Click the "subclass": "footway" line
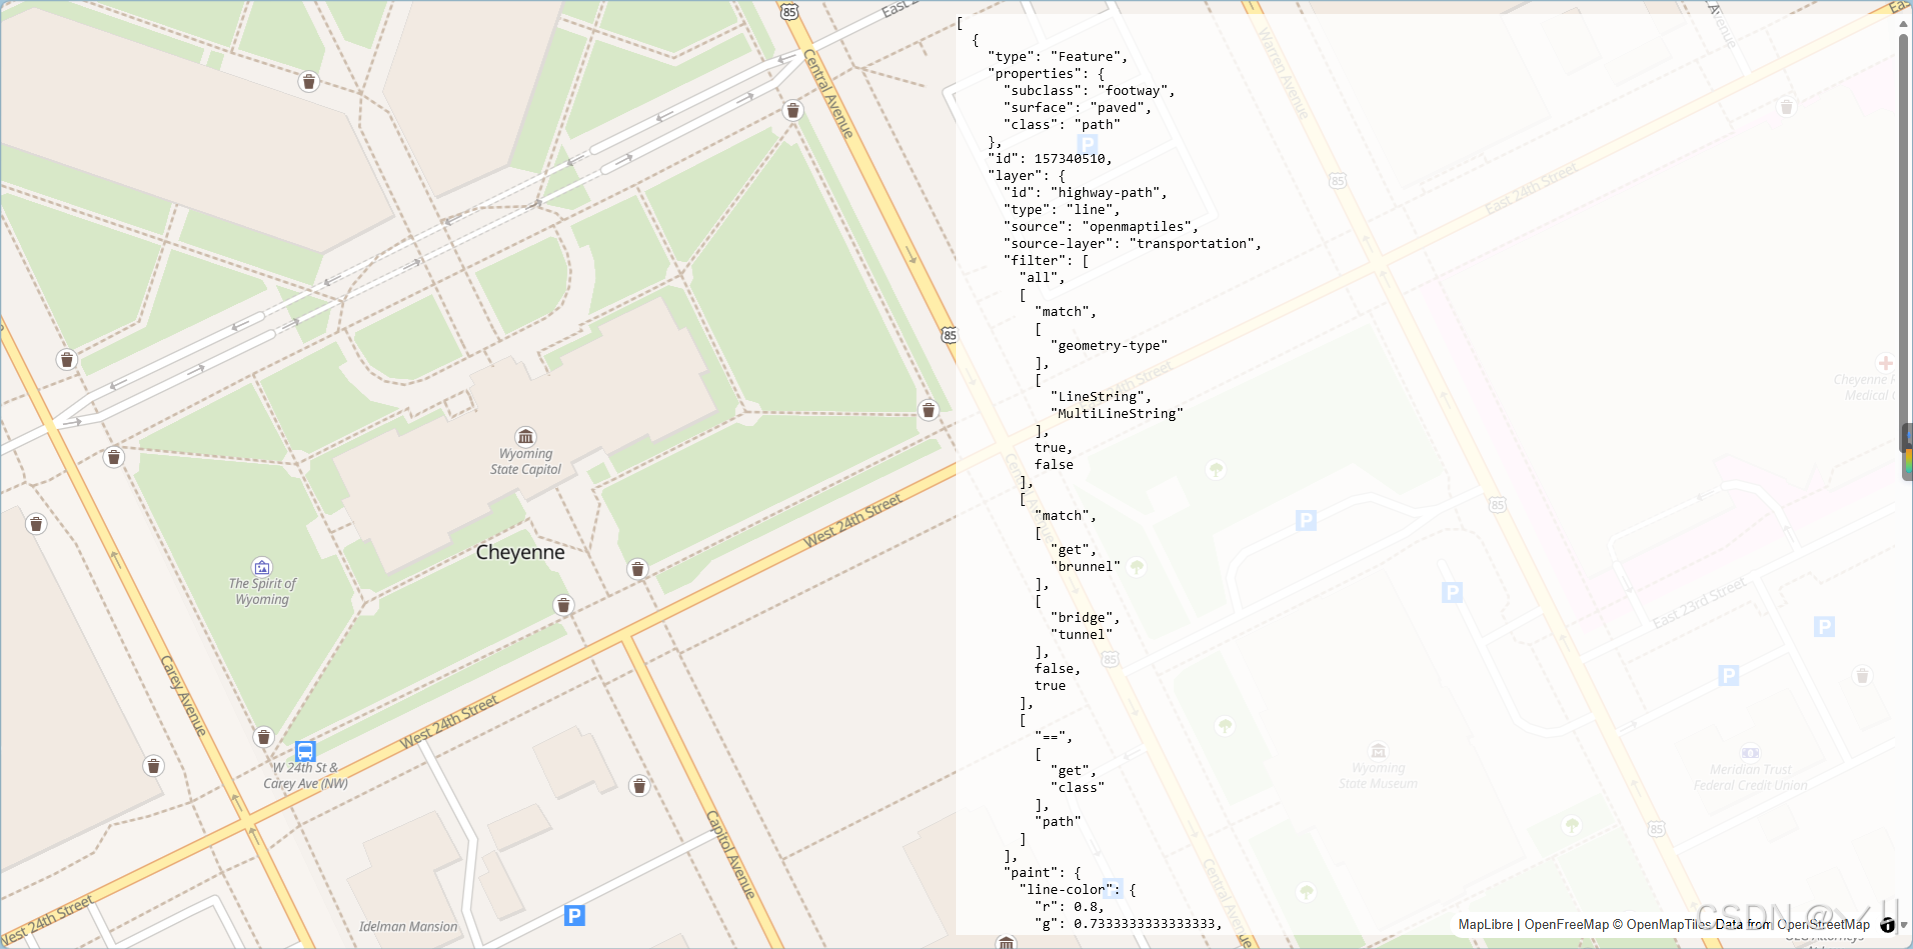 (1089, 91)
